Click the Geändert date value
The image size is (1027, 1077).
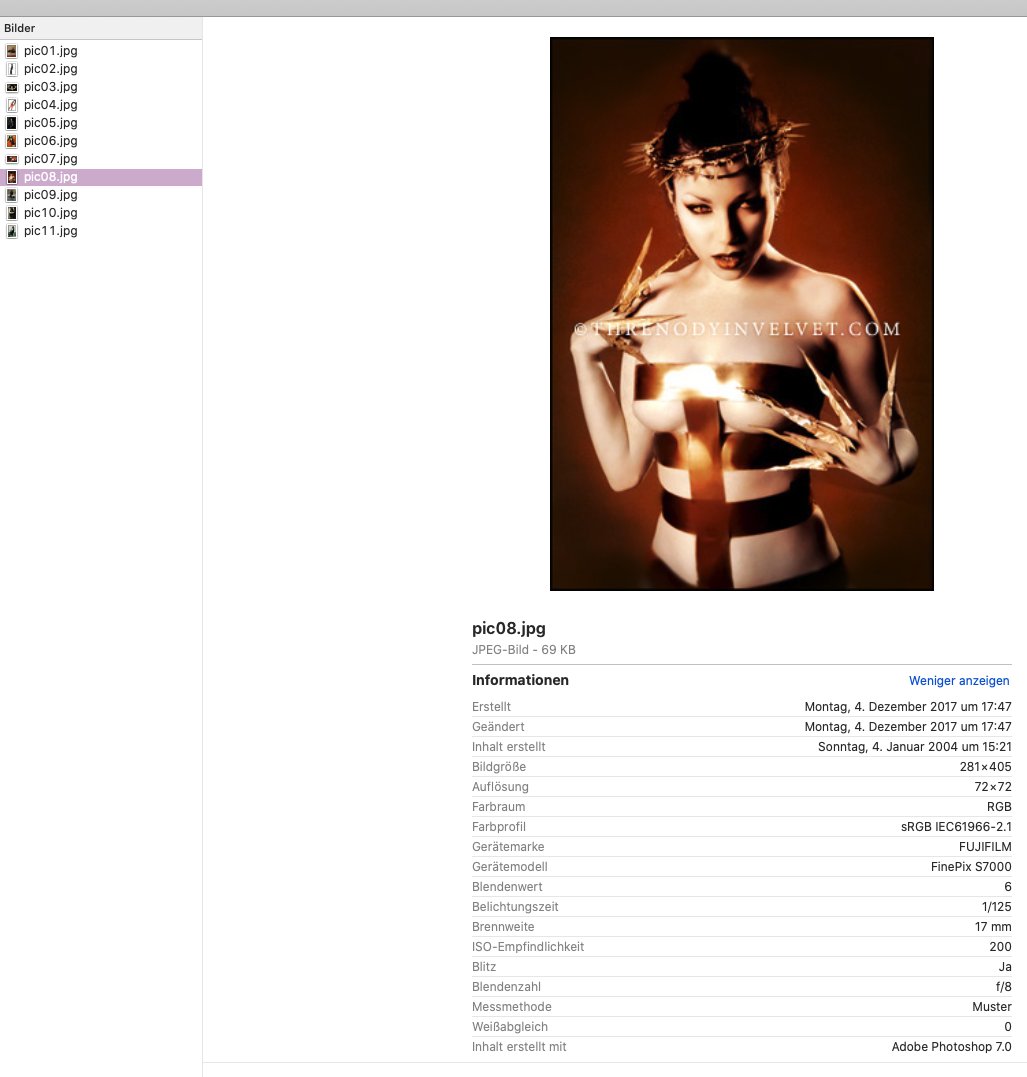point(907,727)
